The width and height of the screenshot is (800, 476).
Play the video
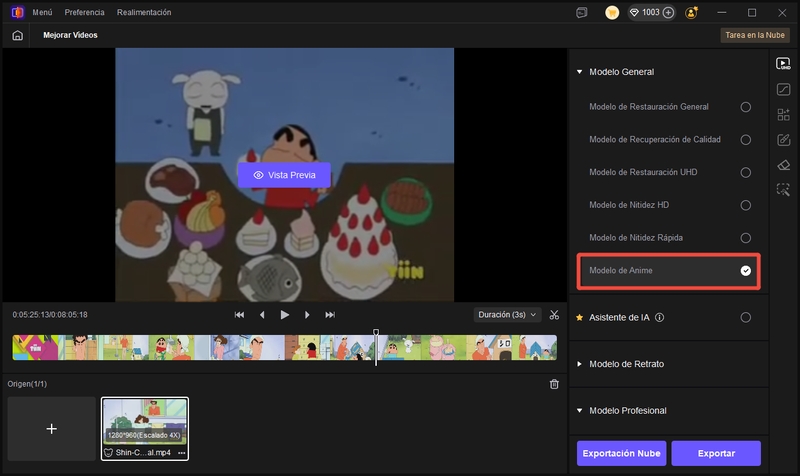pyautogui.click(x=285, y=315)
